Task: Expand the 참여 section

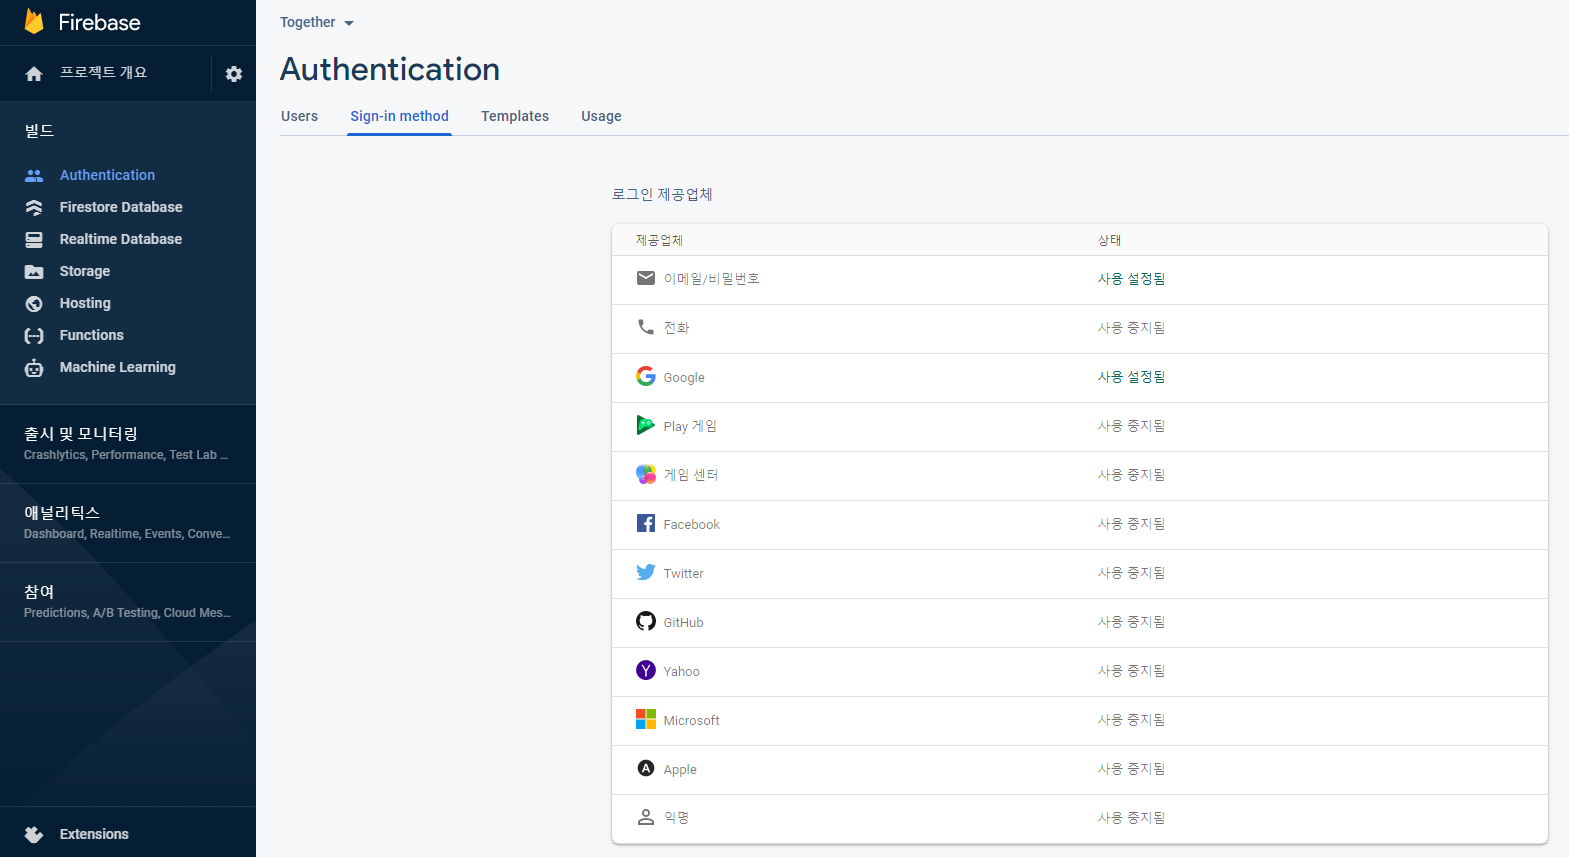Action: tap(128, 602)
